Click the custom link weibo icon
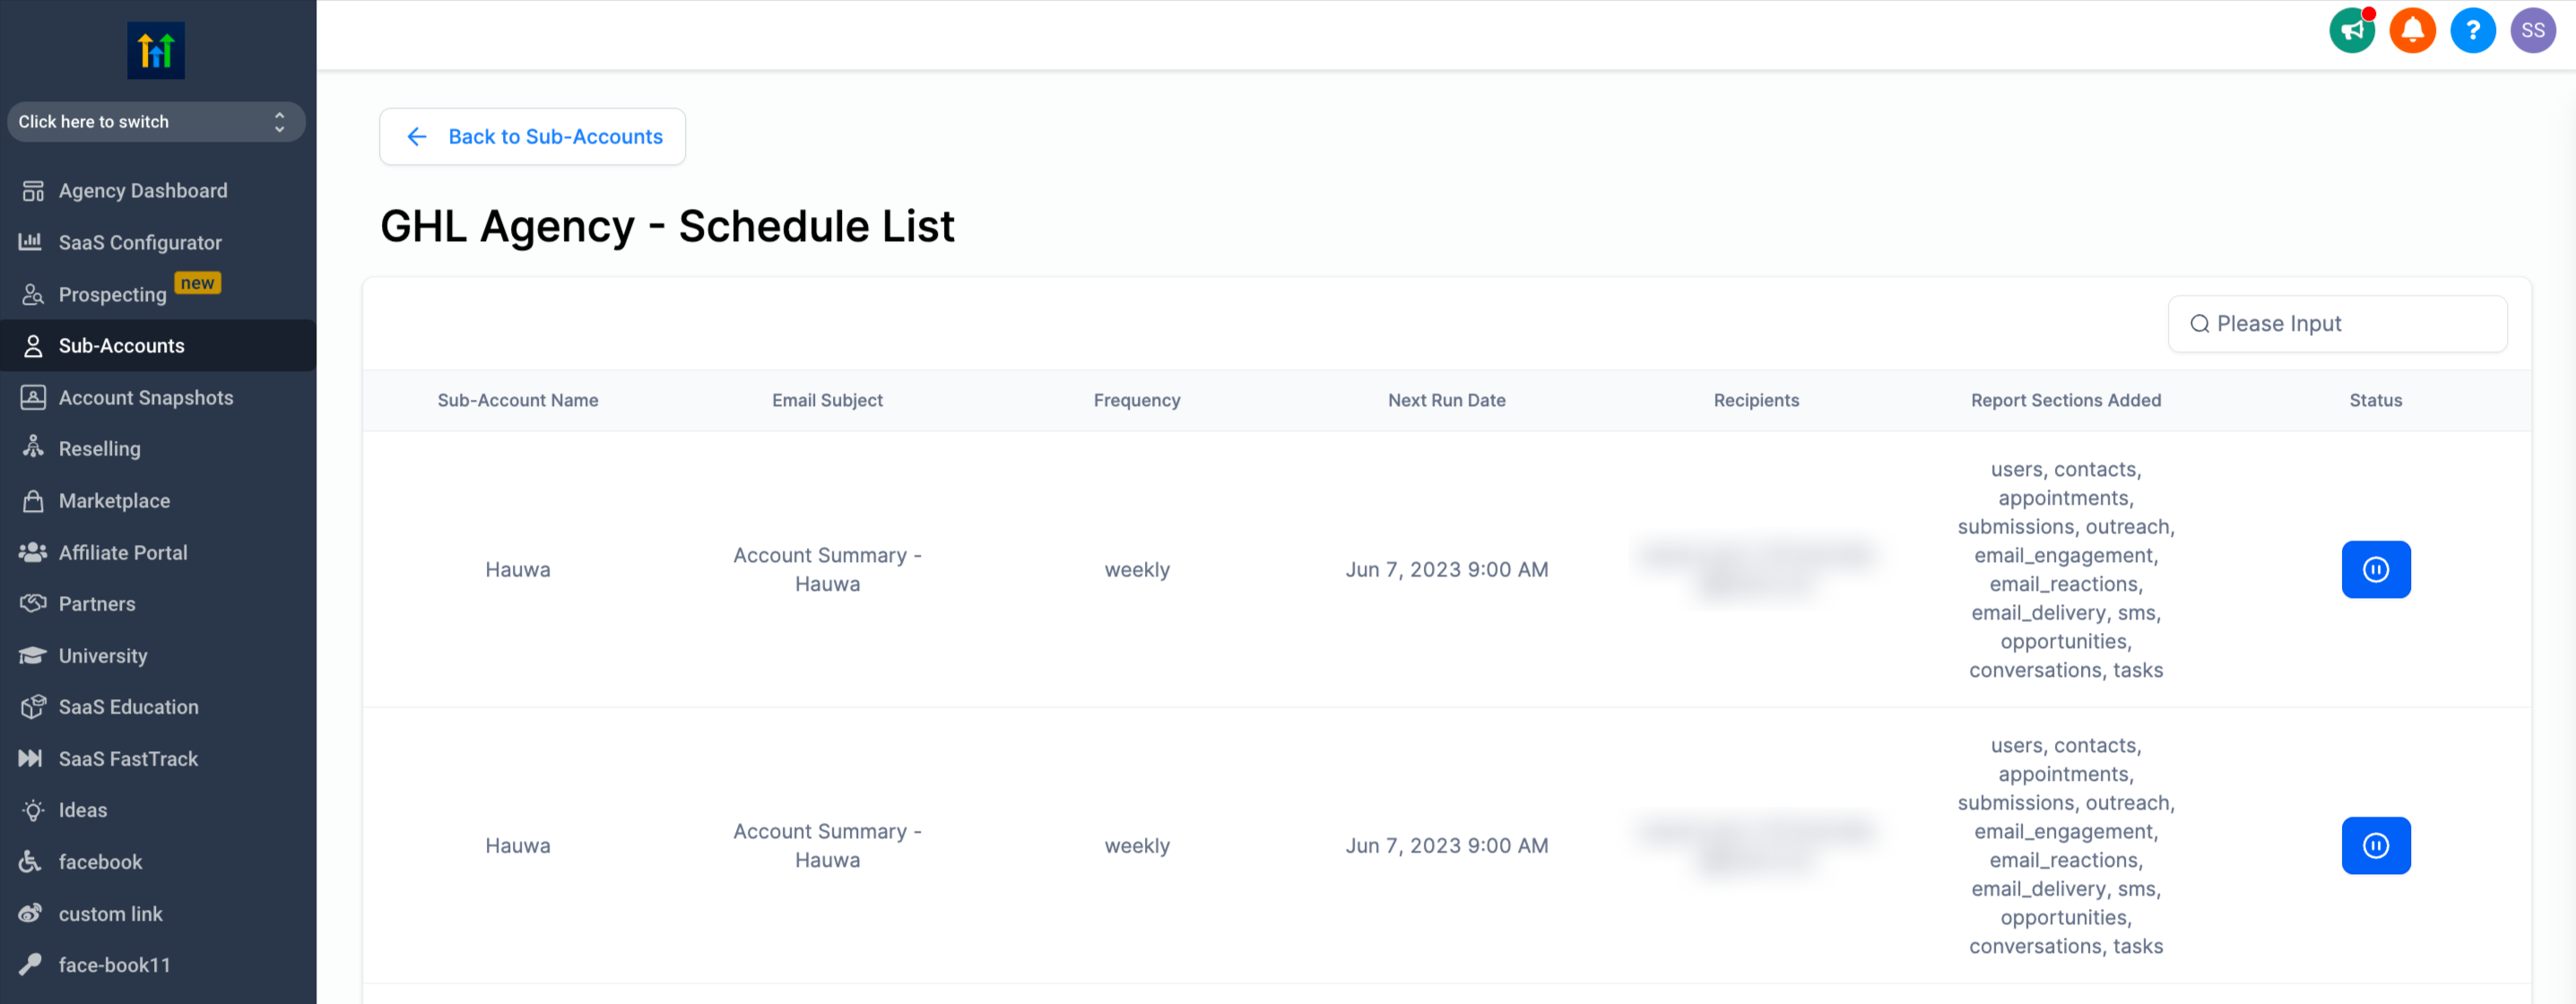The width and height of the screenshot is (2576, 1004). (x=31, y=912)
